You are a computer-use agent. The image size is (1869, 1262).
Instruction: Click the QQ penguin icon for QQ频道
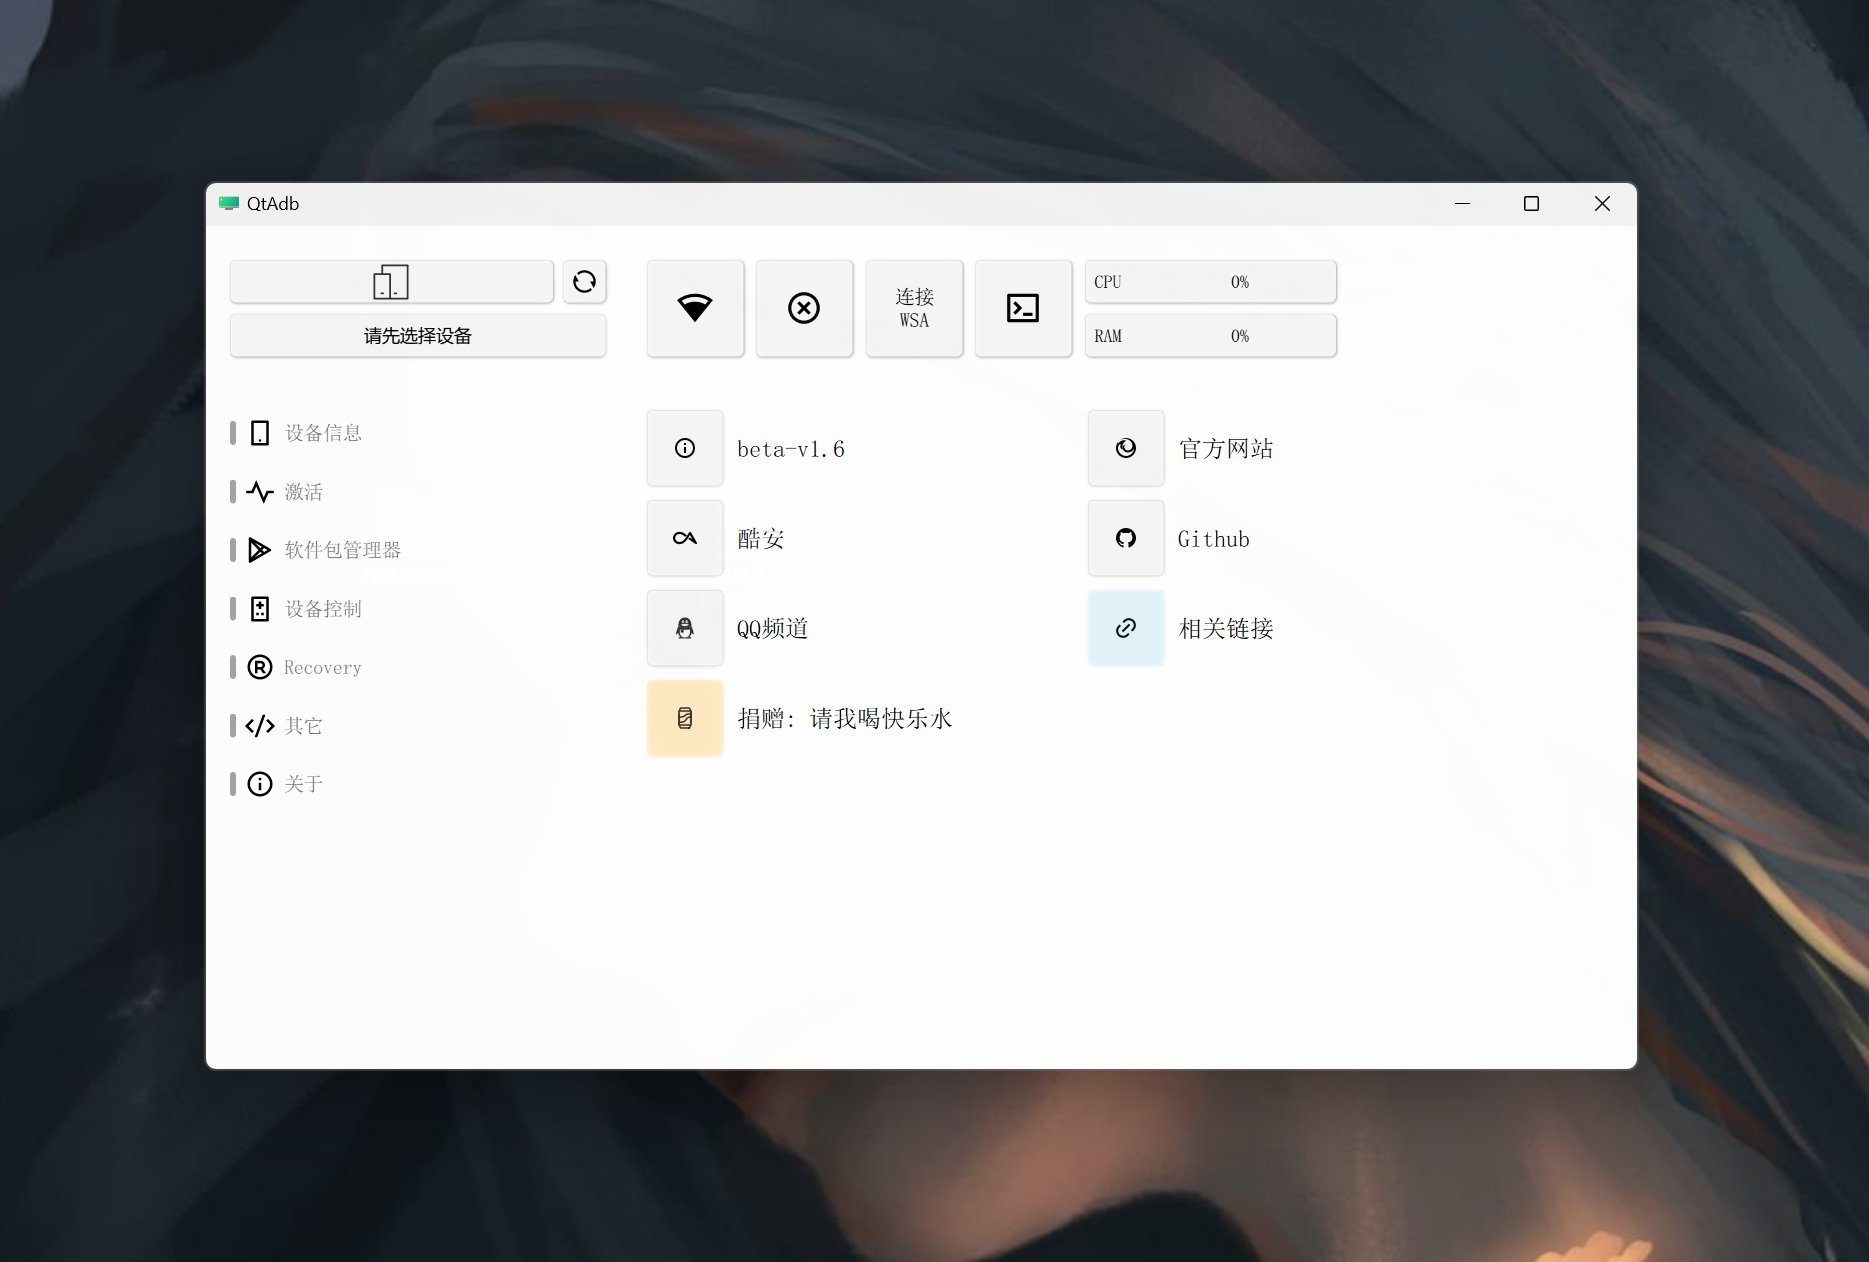coord(685,628)
